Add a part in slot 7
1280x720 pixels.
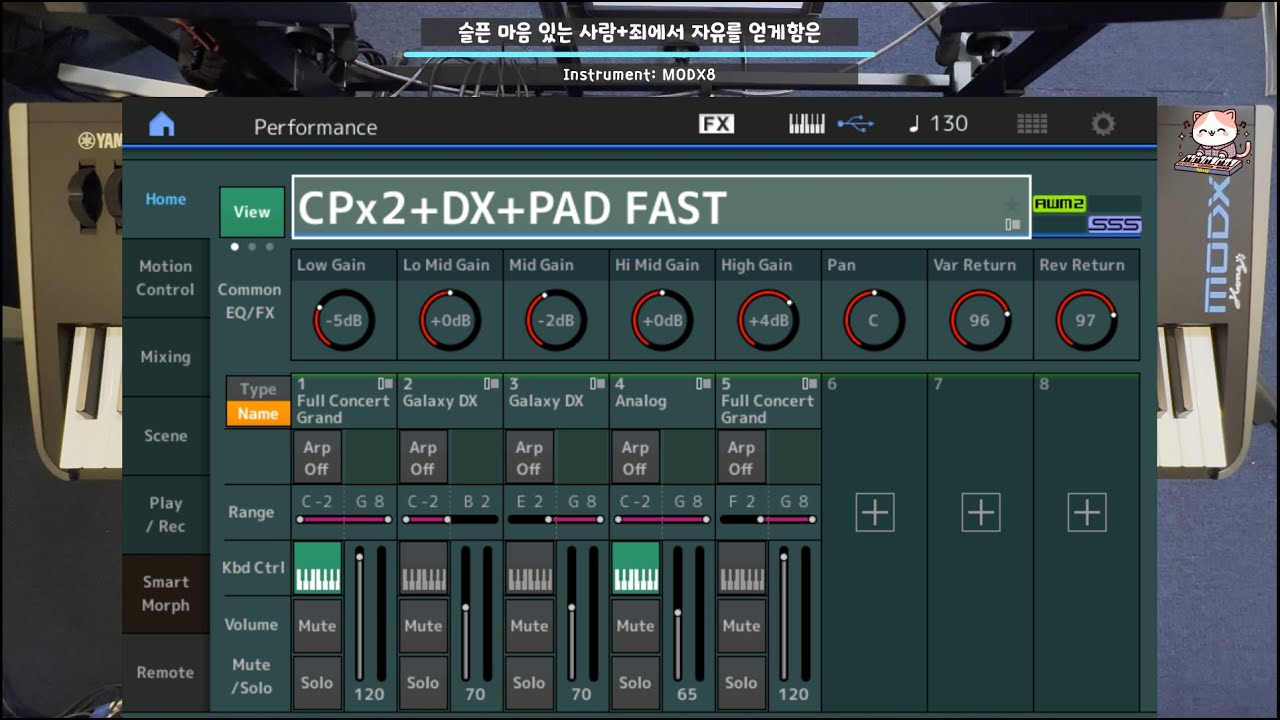(x=980, y=512)
